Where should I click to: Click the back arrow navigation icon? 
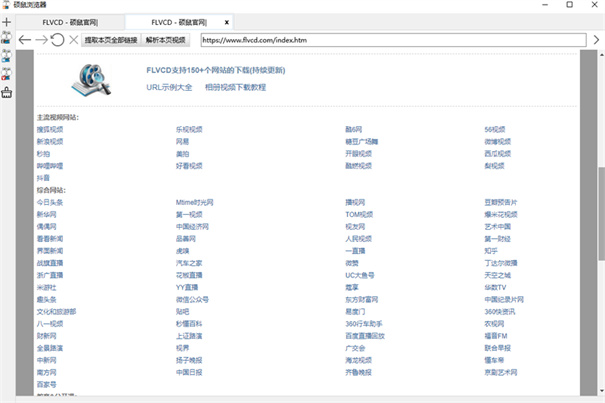(x=25, y=40)
